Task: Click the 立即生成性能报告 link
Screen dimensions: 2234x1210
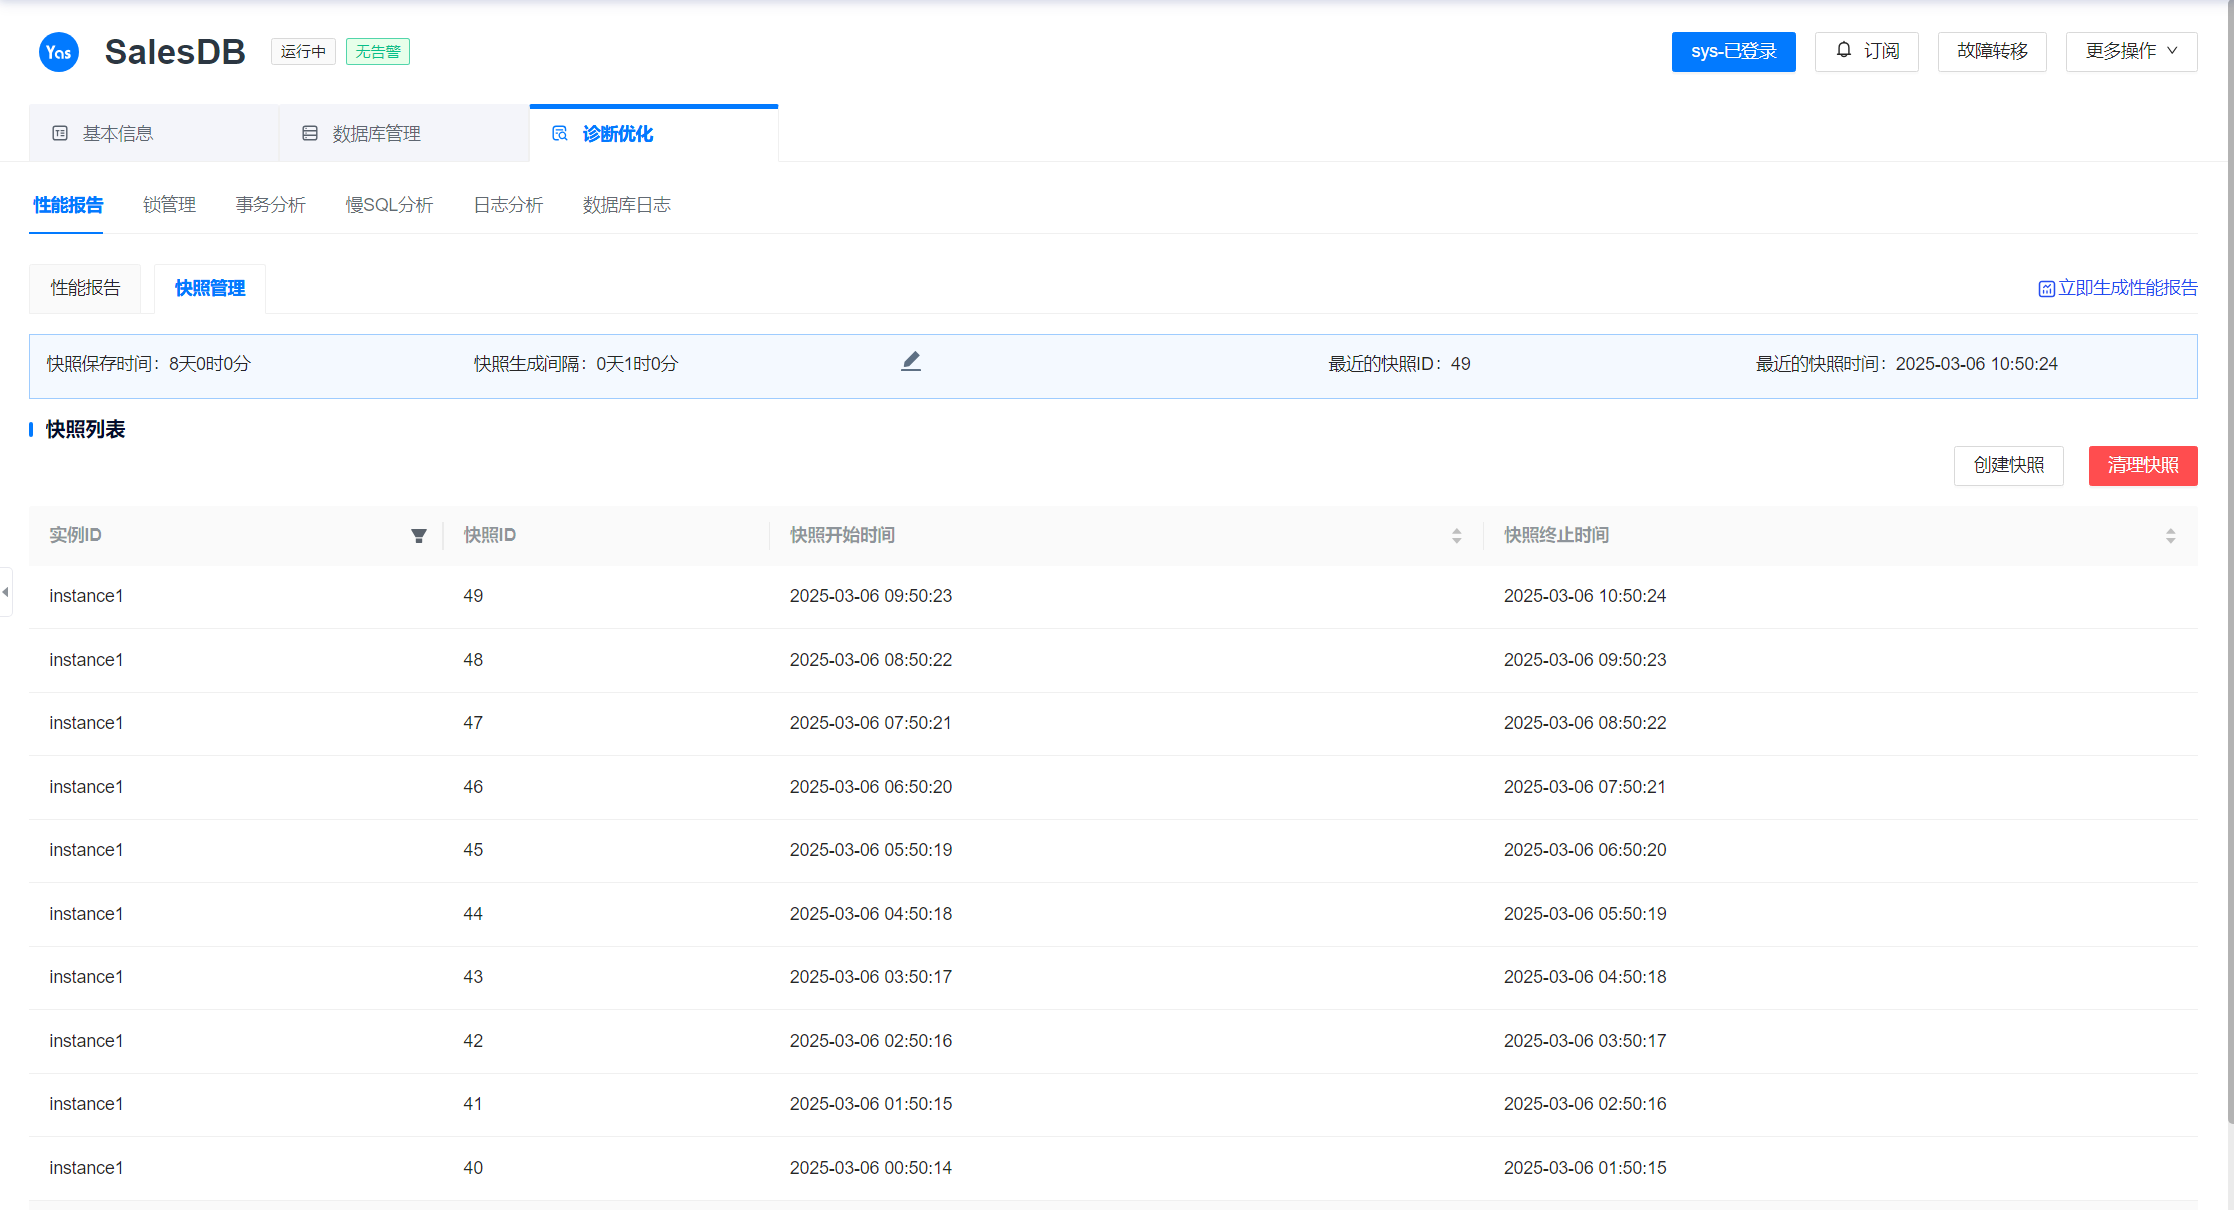Action: tap(2127, 288)
